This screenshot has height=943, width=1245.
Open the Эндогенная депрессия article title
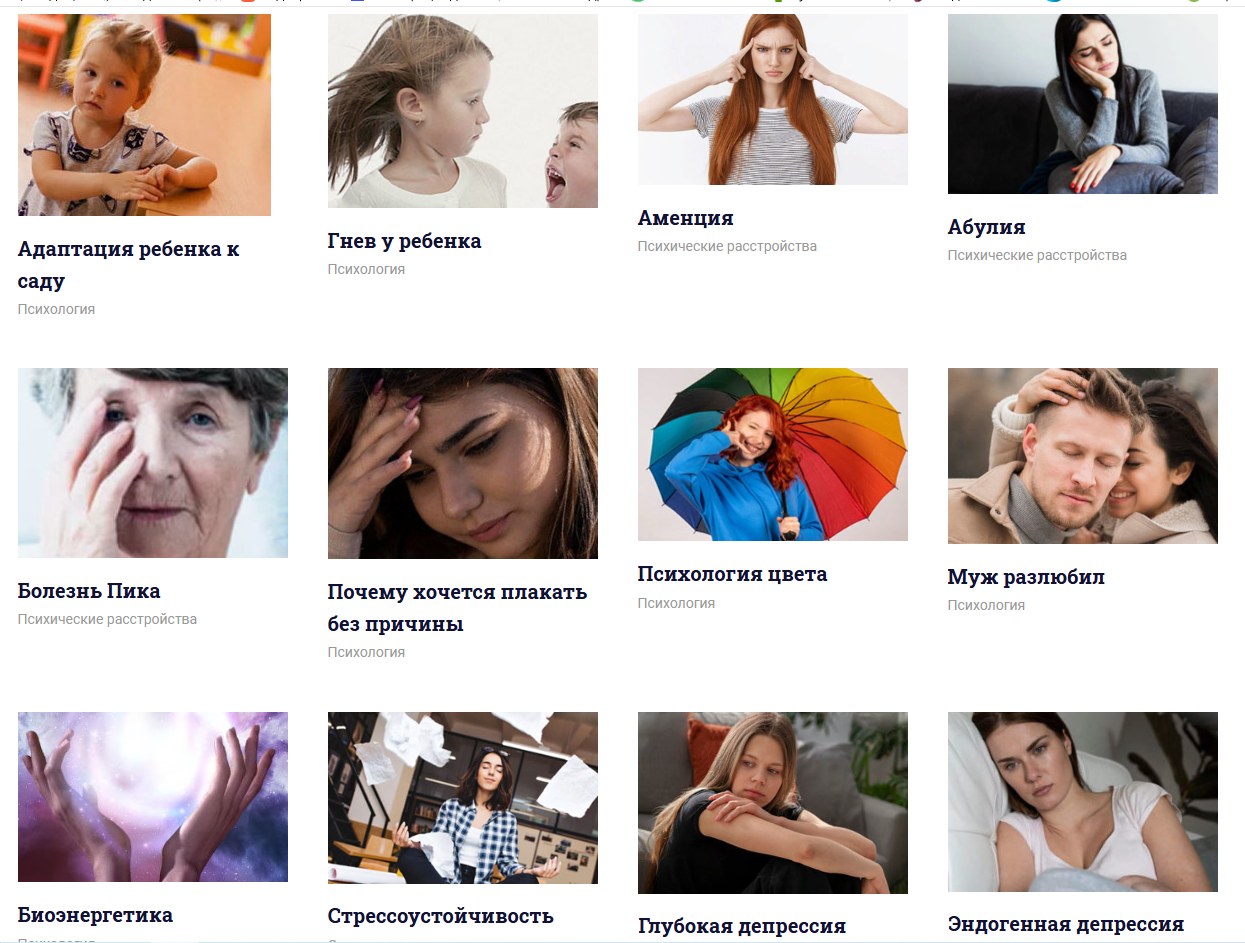coord(1066,924)
